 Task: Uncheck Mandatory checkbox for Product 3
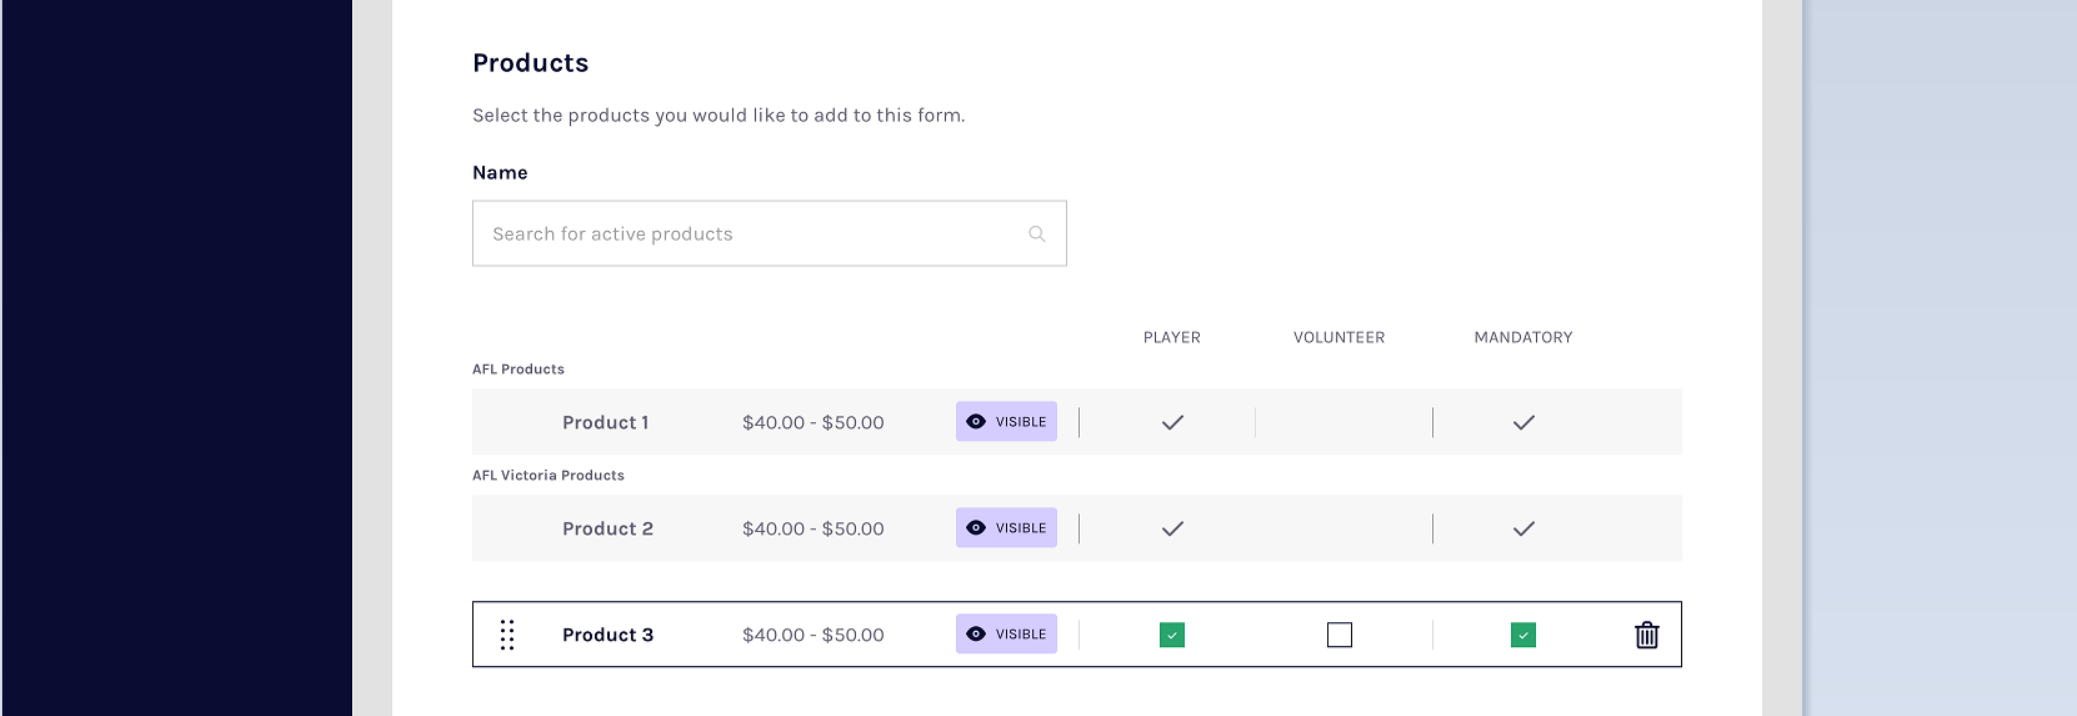click(1523, 635)
